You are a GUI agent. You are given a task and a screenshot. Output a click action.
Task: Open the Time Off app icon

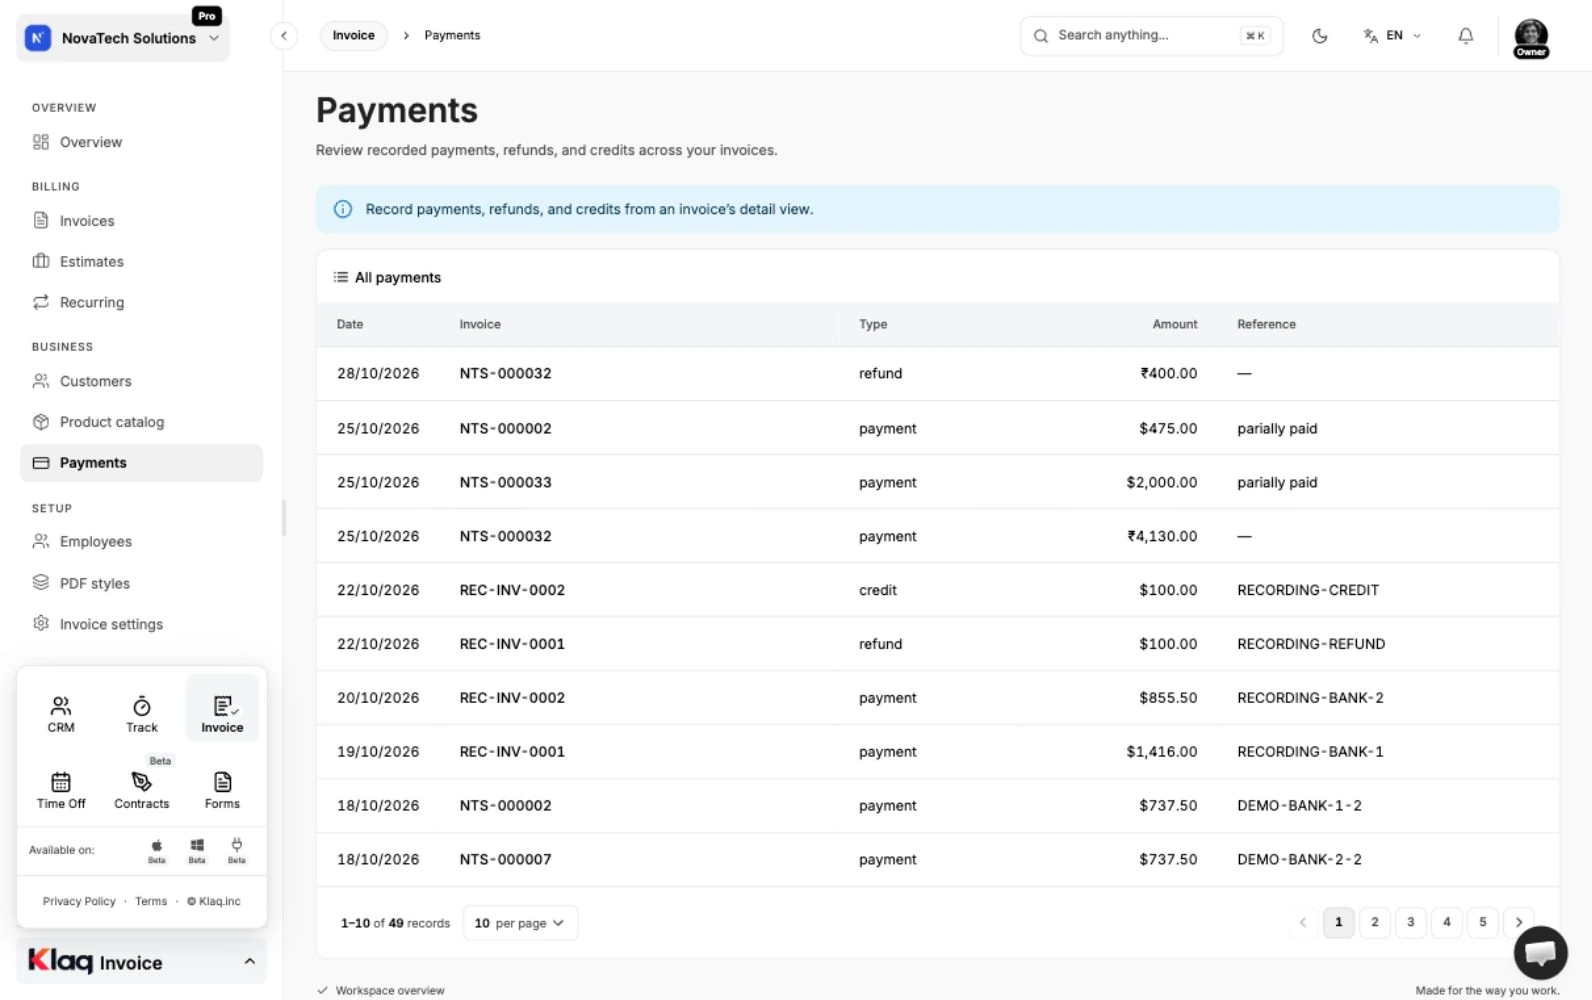(x=61, y=789)
